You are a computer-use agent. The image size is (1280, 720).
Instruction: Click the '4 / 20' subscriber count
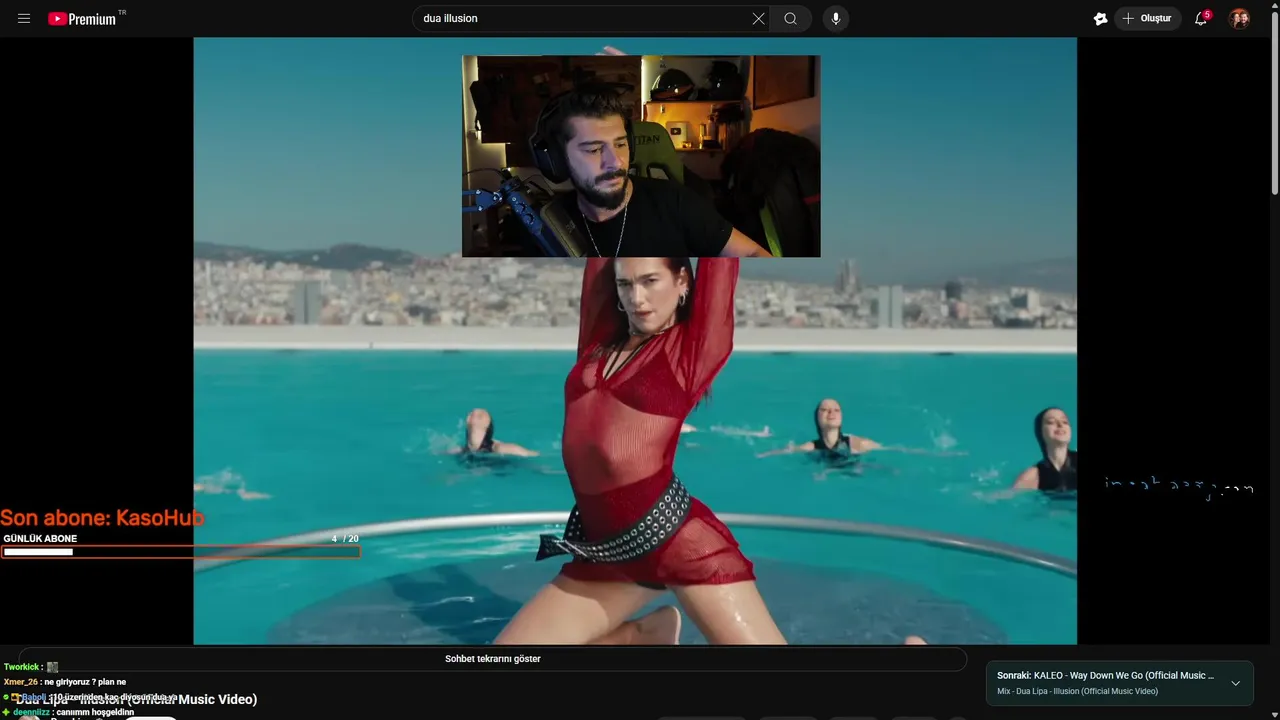point(345,539)
